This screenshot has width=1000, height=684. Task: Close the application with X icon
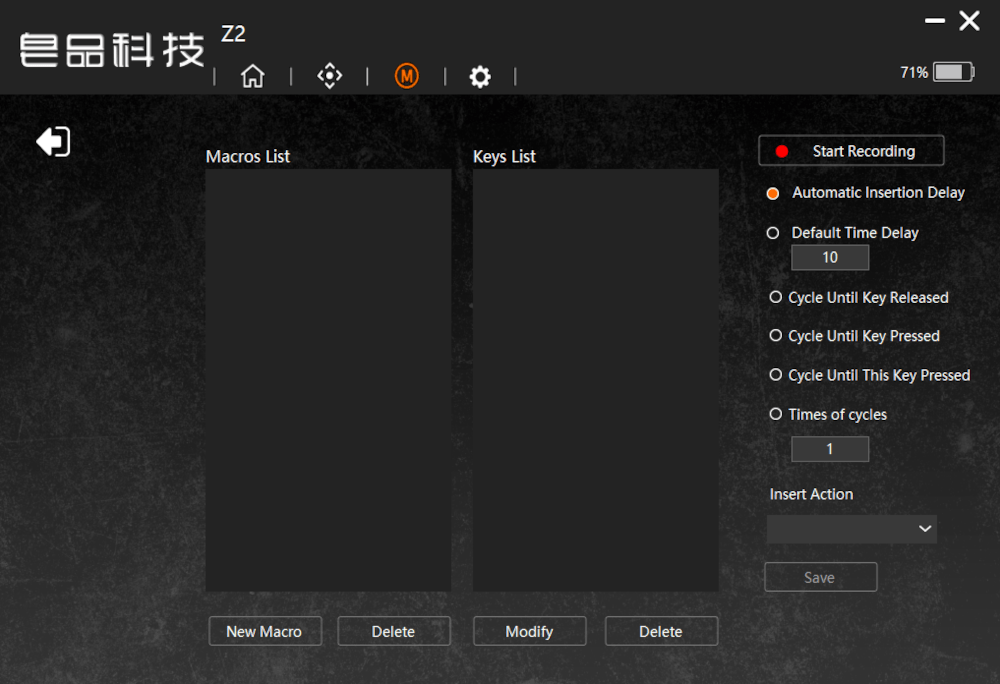point(969,21)
